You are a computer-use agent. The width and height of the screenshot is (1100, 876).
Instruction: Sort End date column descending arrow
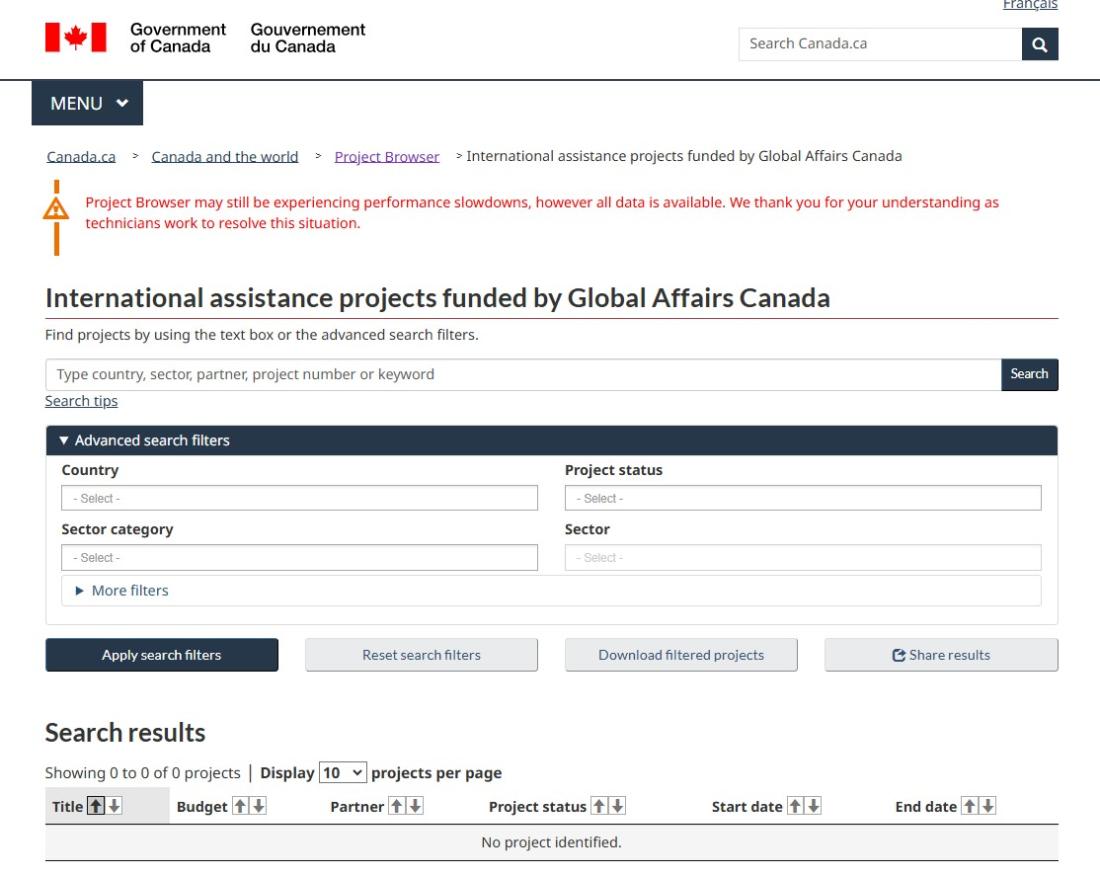click(988, 806)
